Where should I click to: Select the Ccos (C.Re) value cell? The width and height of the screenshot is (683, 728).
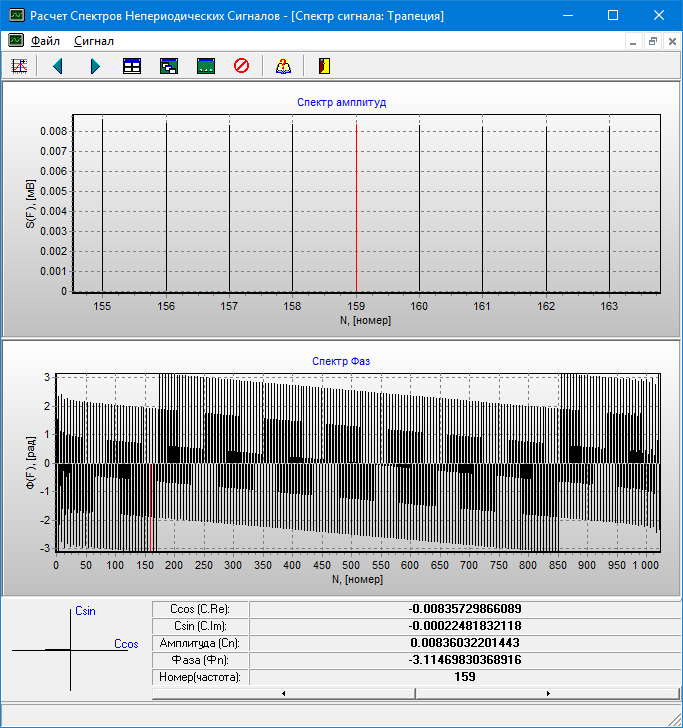click(x=465, y=609)
